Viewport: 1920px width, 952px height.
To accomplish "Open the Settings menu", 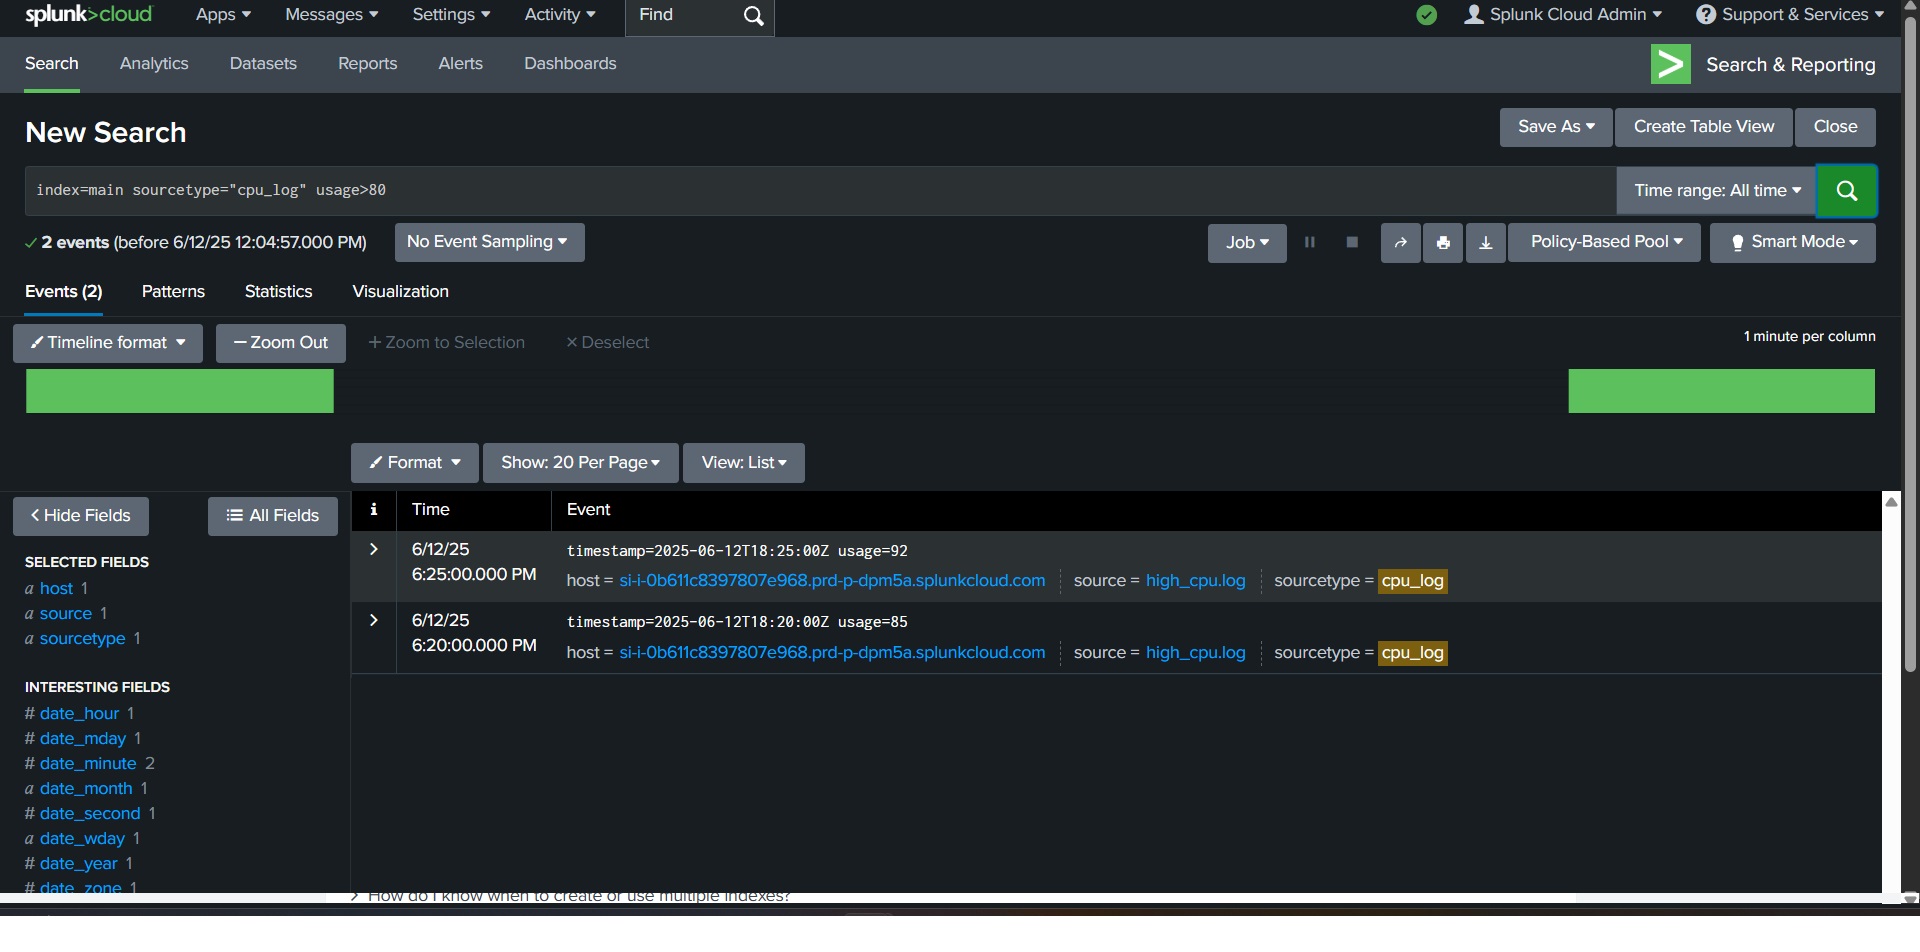I will click(452, 15).
